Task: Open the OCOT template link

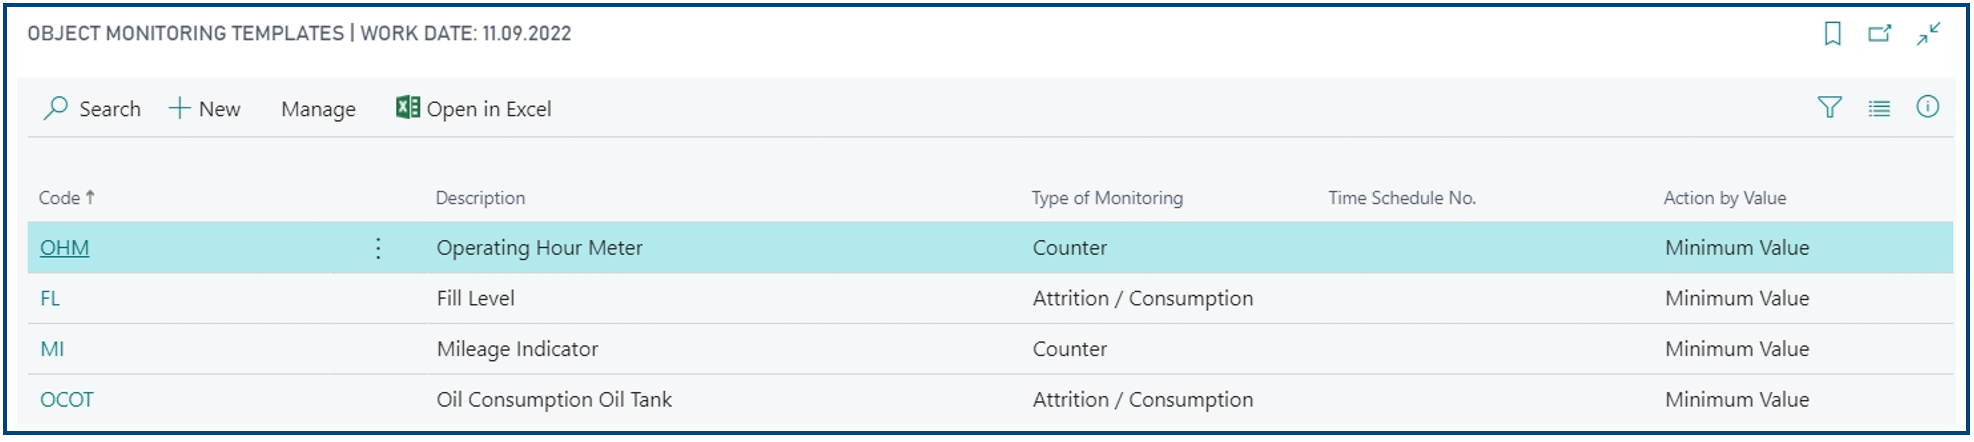Action: tap(67, 400)
